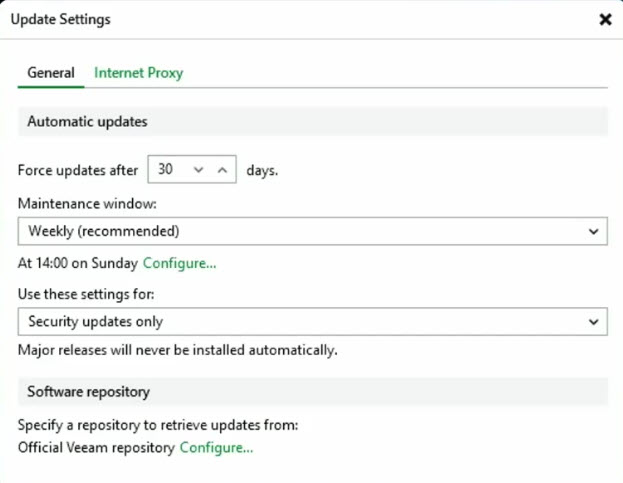Screen dimensions: 623x483
Task: Open Configure link for Sunday schedule
Action: (x=180, y=263)
